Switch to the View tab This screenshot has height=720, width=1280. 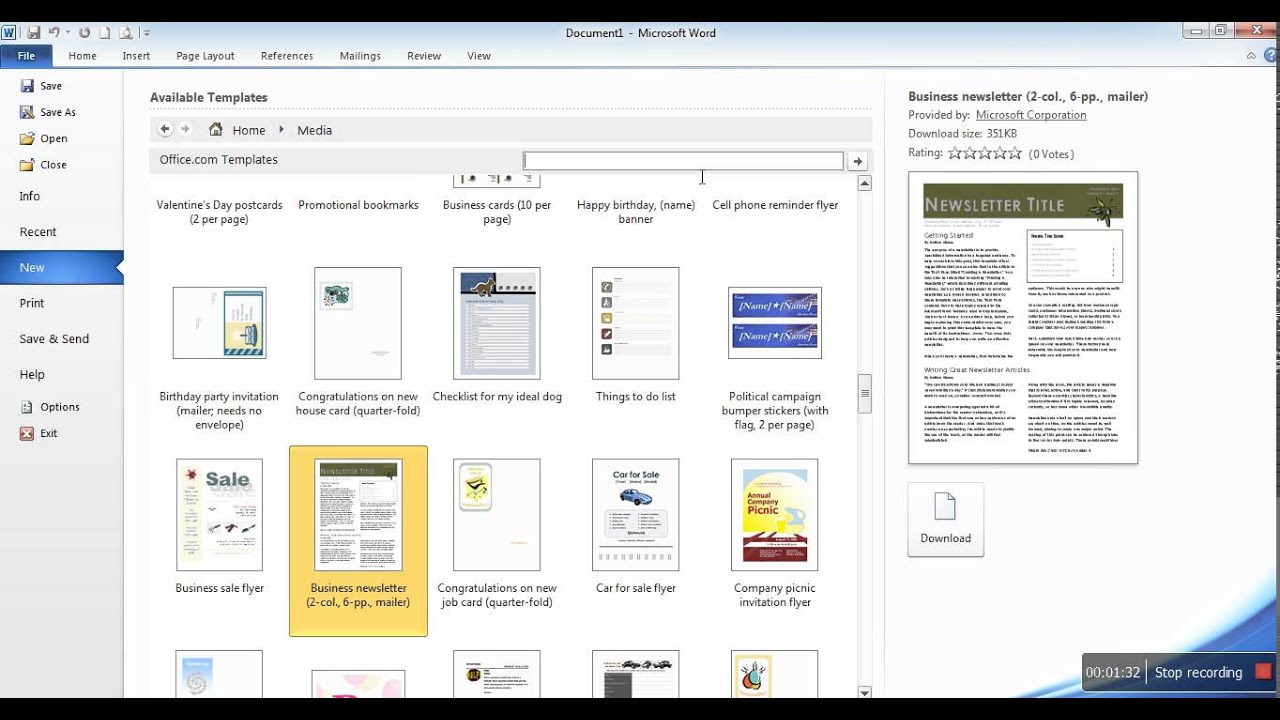click(479, 56)
